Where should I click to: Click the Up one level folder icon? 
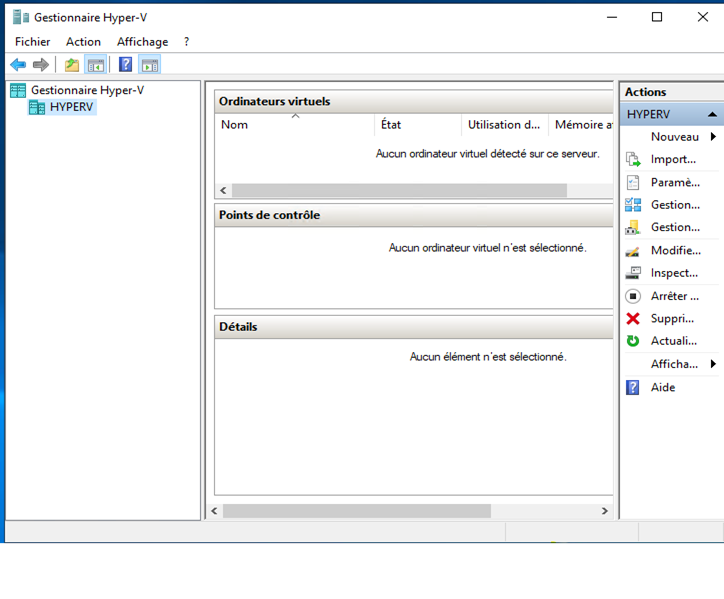pyautogui.click(x=71, y=65)
